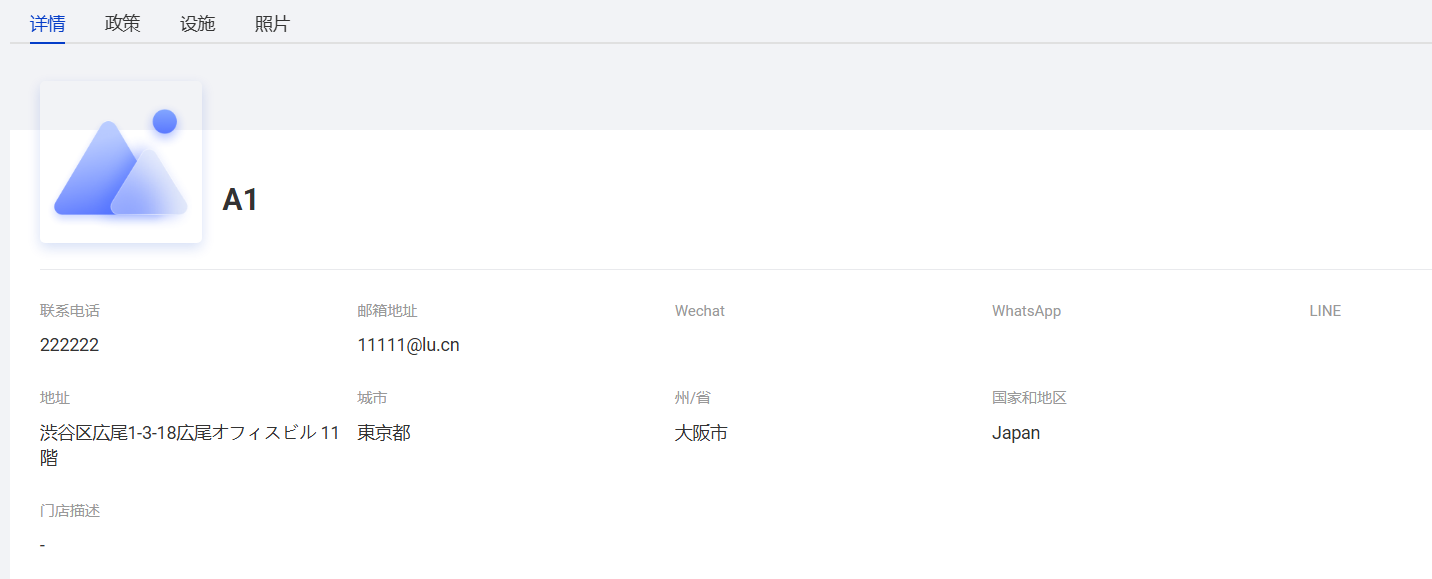Viewport: 1432px width, 579px height.
Task: Click the country value Japan
Action: click(x=1015, y=433)
